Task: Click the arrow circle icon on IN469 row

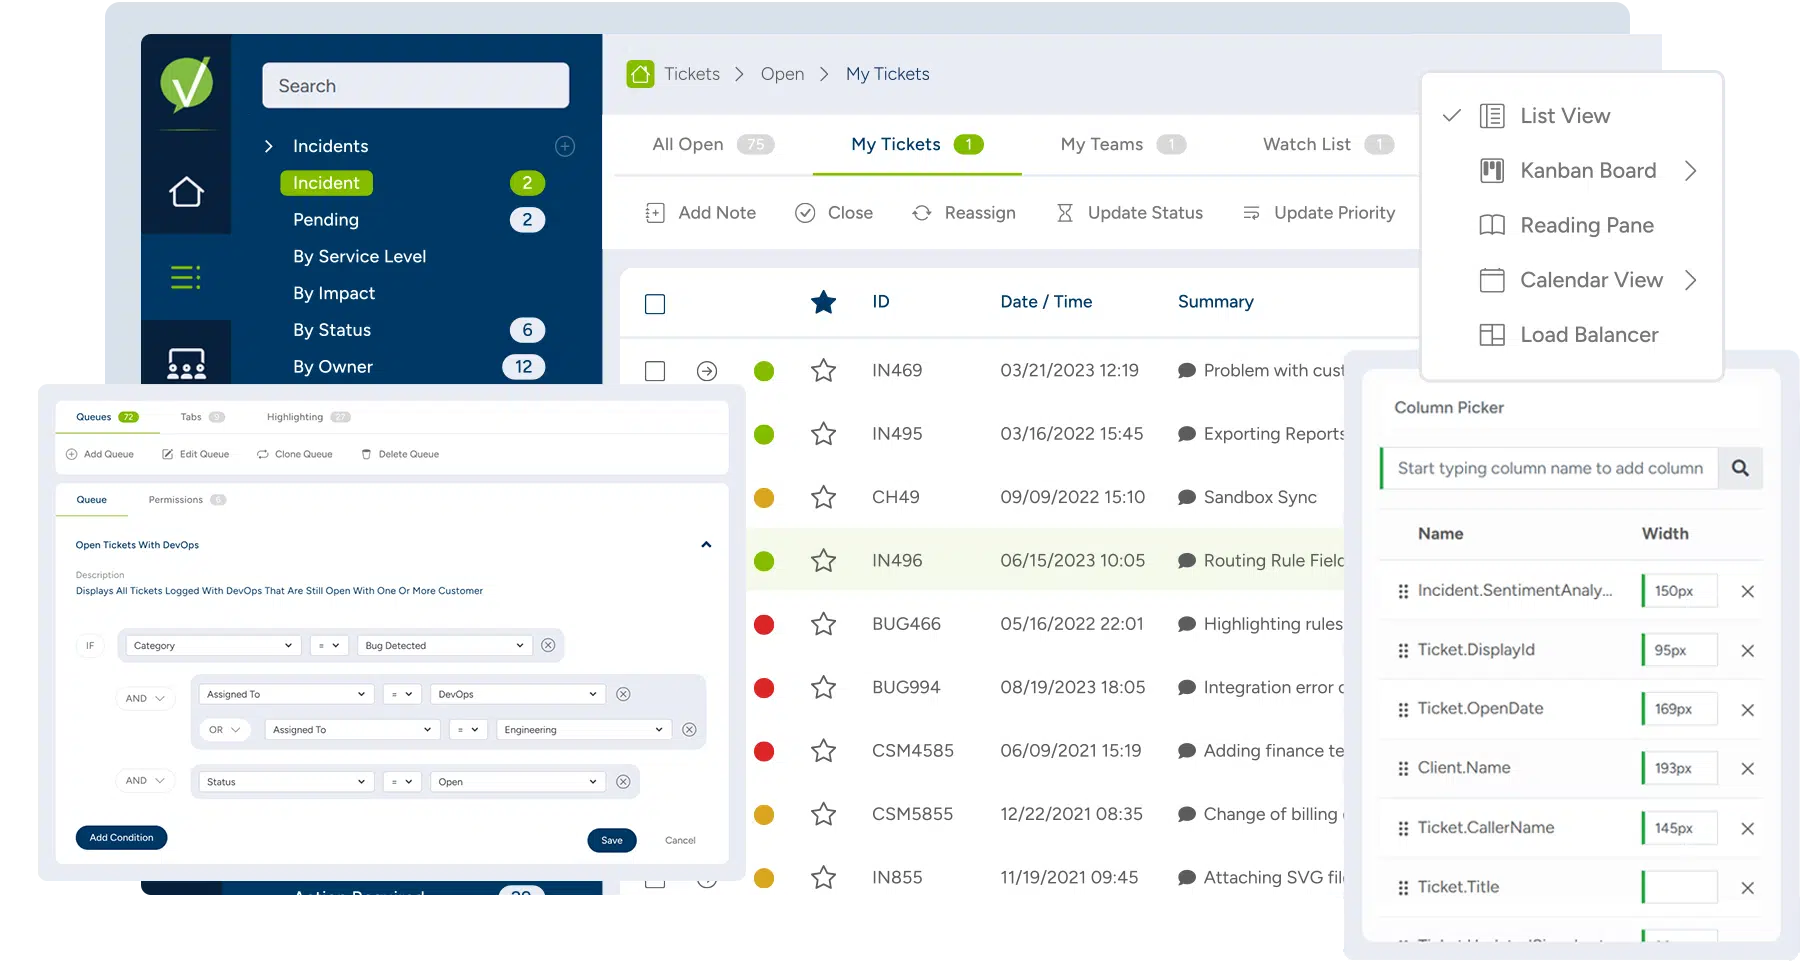Action: (707, 371)
